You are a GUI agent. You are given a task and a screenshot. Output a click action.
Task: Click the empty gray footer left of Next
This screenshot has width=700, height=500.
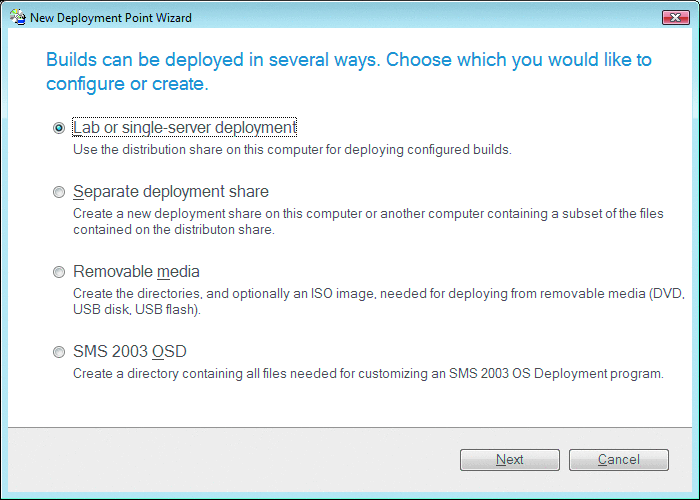[x=232, y=459]
